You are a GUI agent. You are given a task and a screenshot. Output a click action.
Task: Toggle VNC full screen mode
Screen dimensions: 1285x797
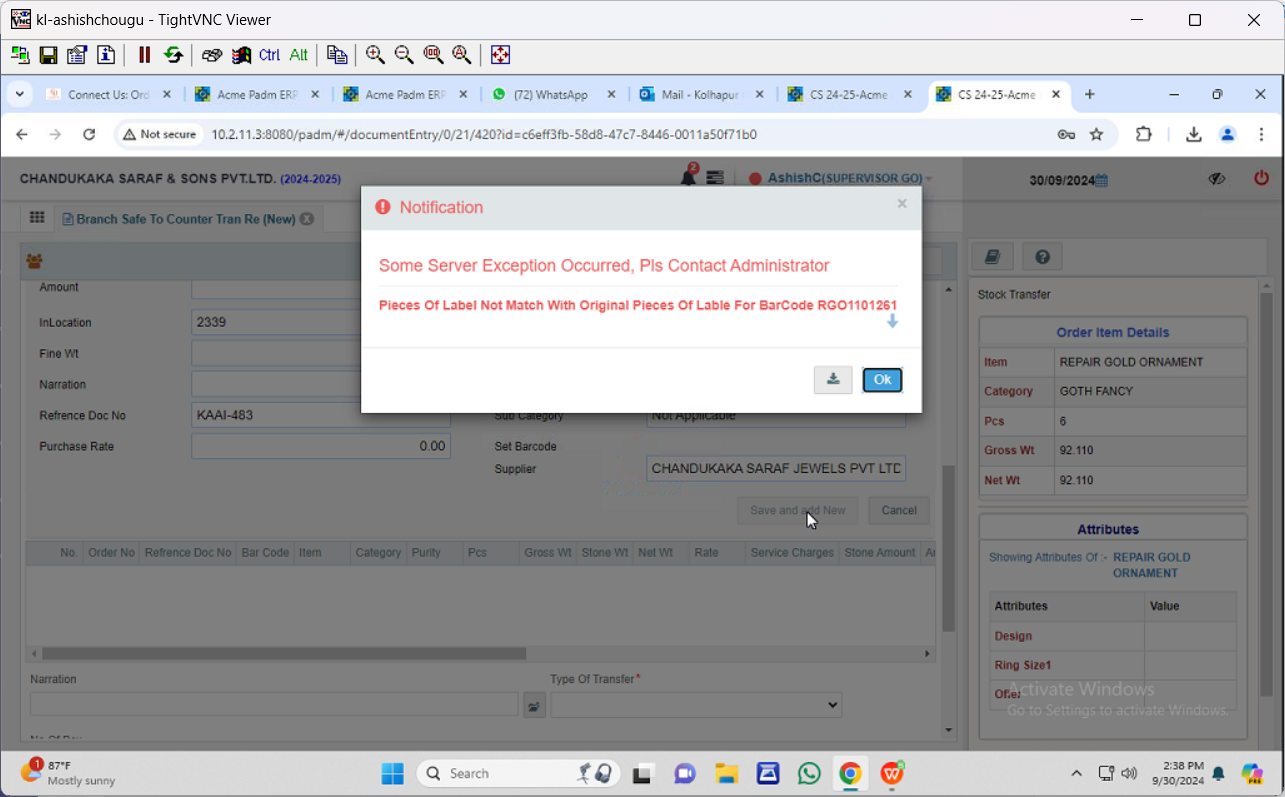[x=500, y=55]
